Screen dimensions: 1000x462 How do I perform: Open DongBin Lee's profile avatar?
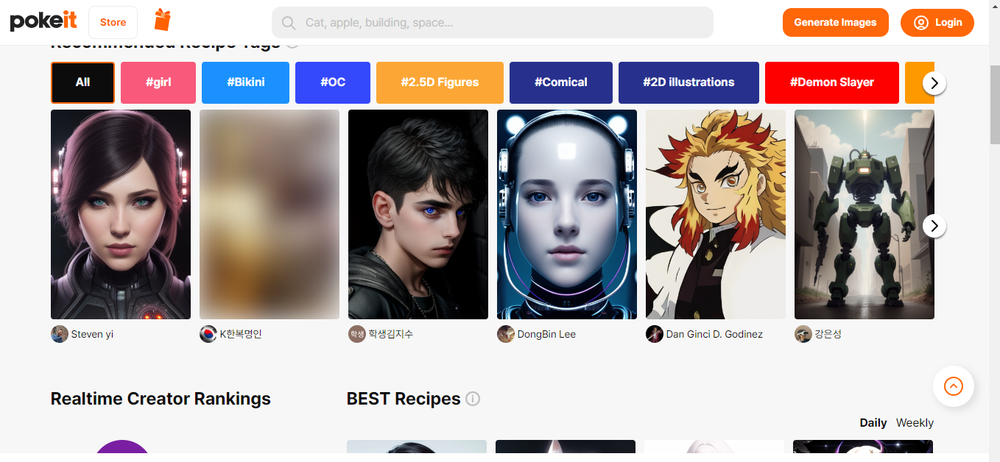505,334
